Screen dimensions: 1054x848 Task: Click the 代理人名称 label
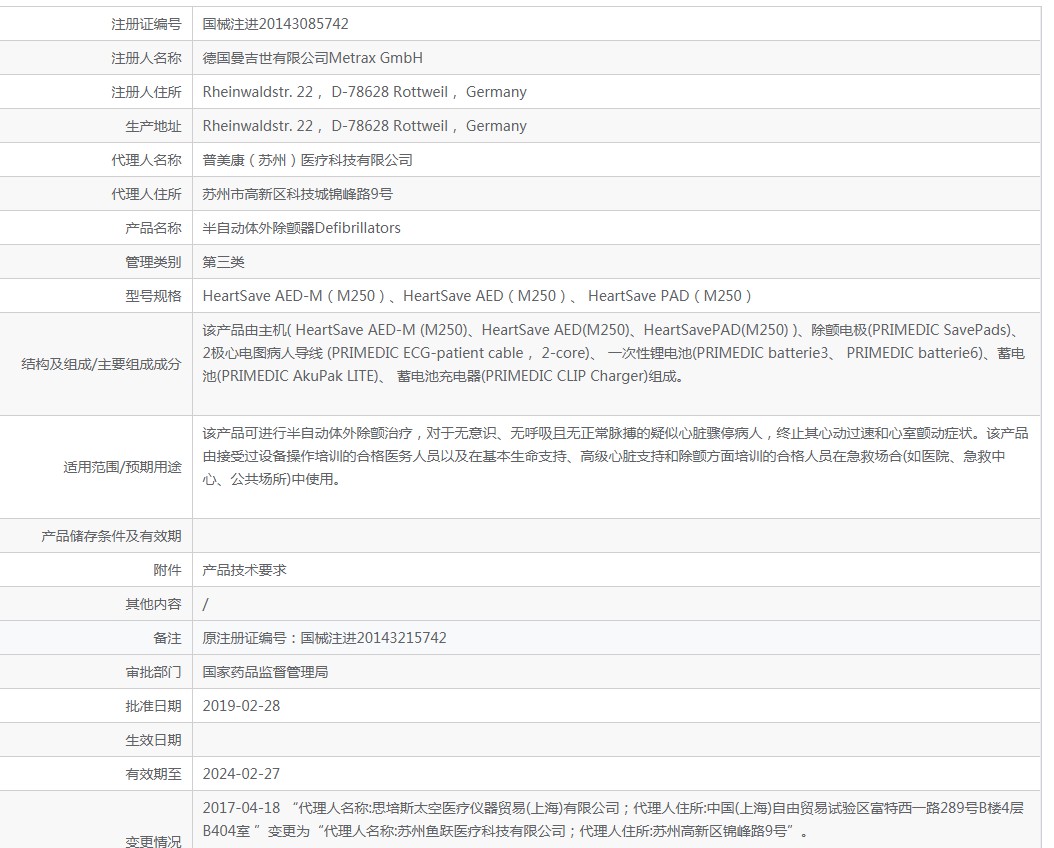point(147,161)
